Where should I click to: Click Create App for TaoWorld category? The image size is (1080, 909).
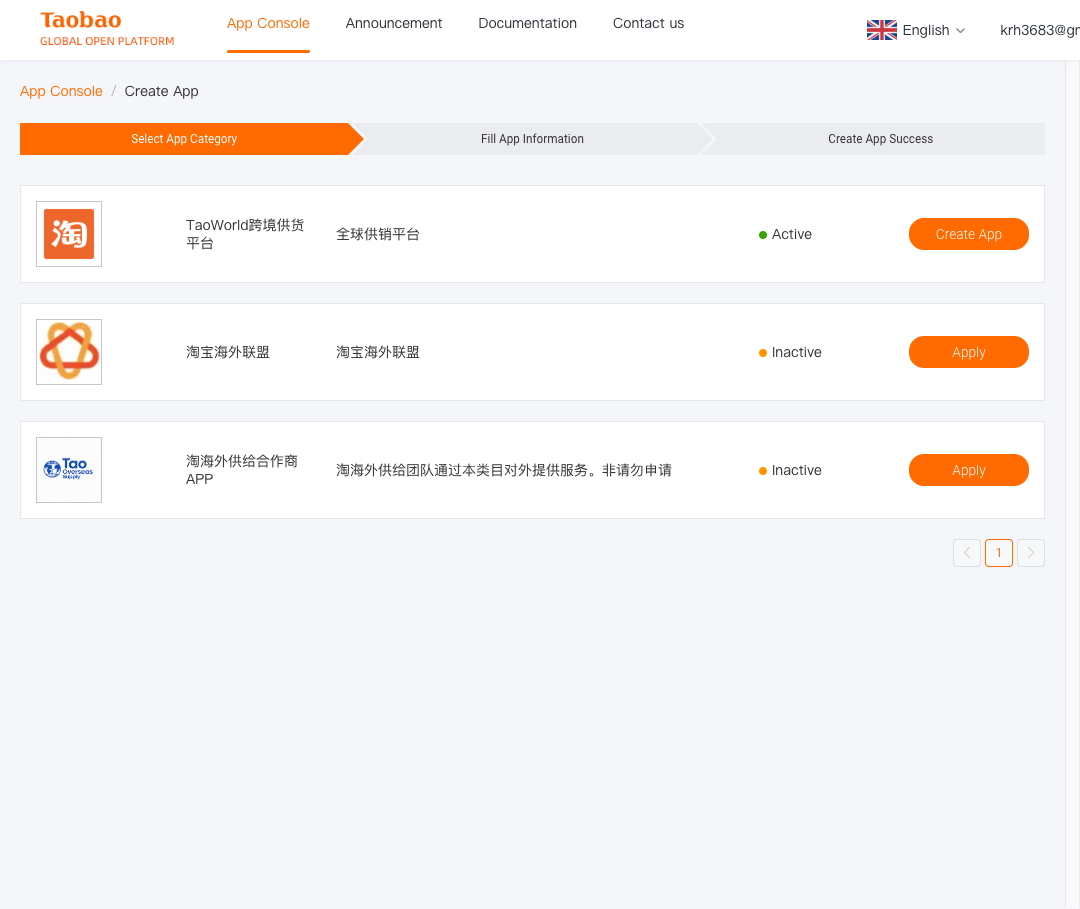pyautogui.click(x=968, y=234)
